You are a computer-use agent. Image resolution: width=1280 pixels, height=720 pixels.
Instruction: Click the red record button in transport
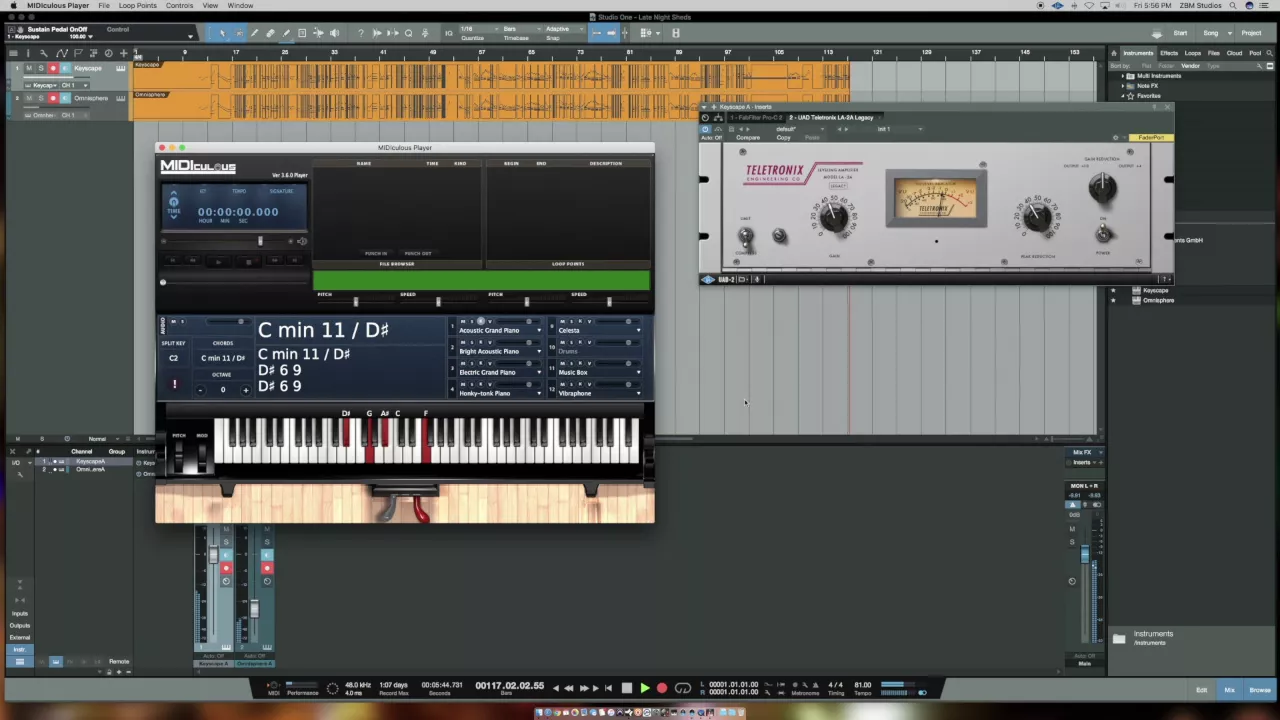(661, 688)
